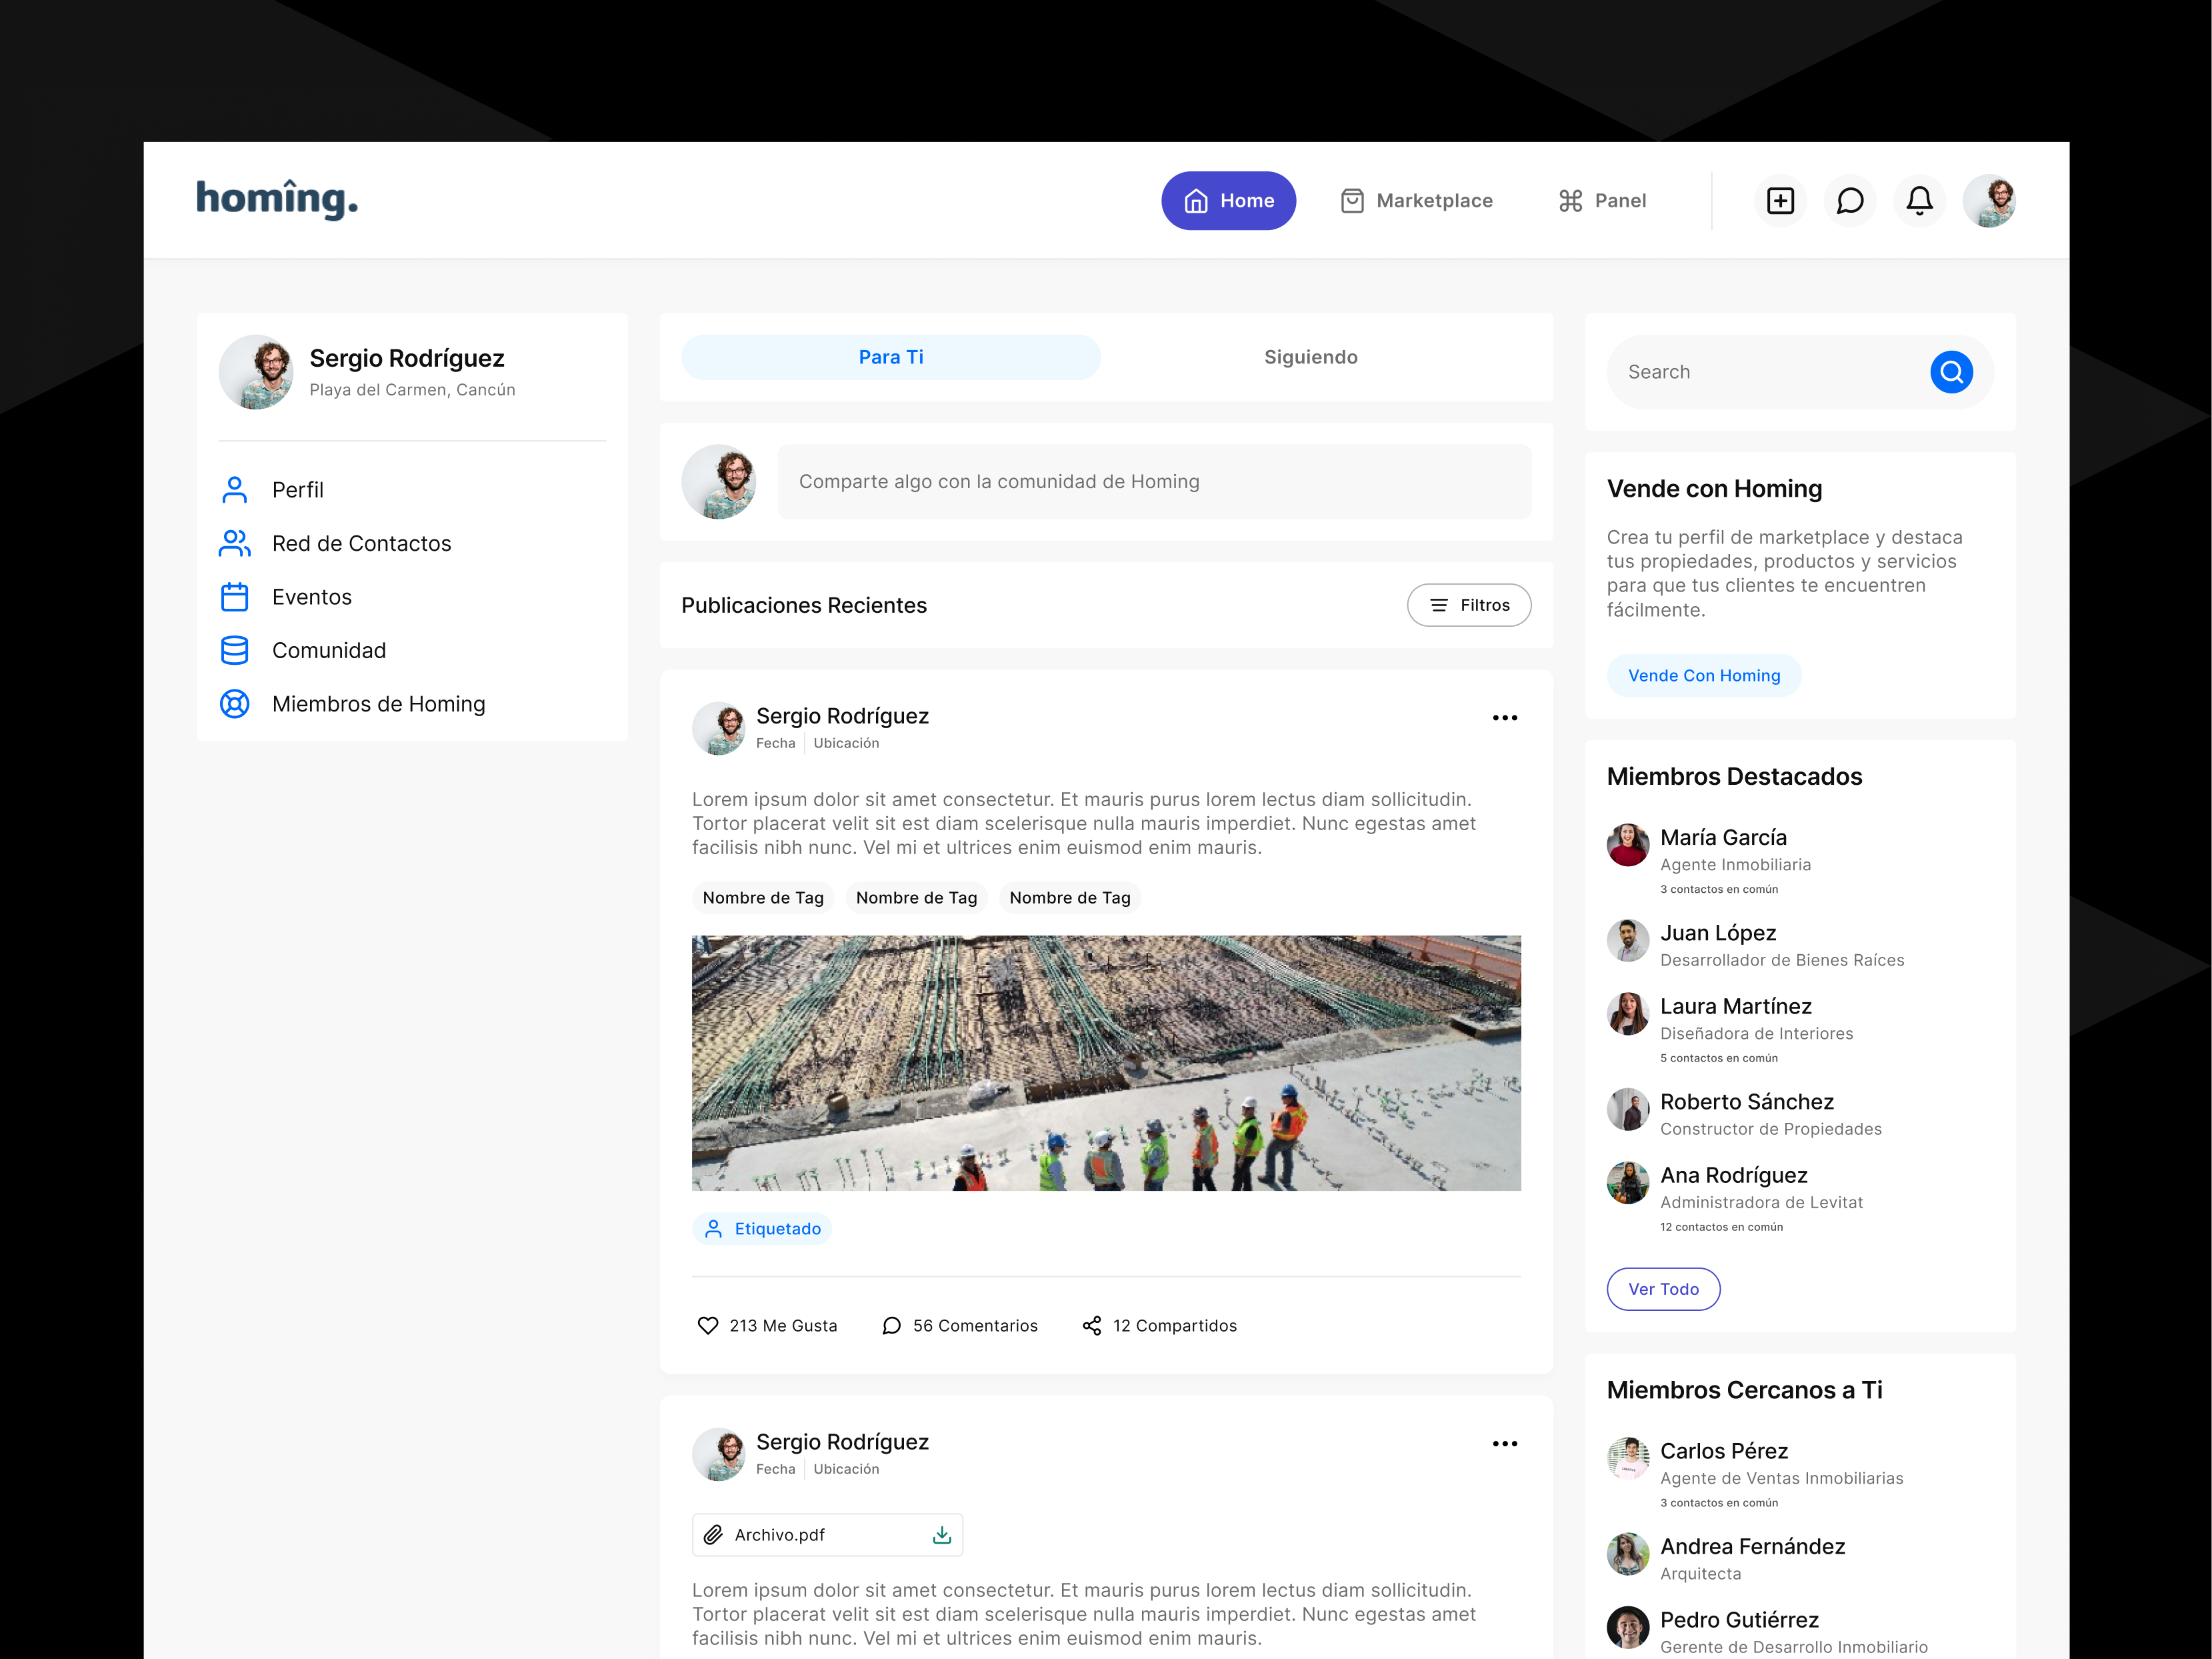The height and width of the screenshot is (1659, 2212).
Task: Click Ver Todo under Miembros Destacados
Action: point(1663,1289)
